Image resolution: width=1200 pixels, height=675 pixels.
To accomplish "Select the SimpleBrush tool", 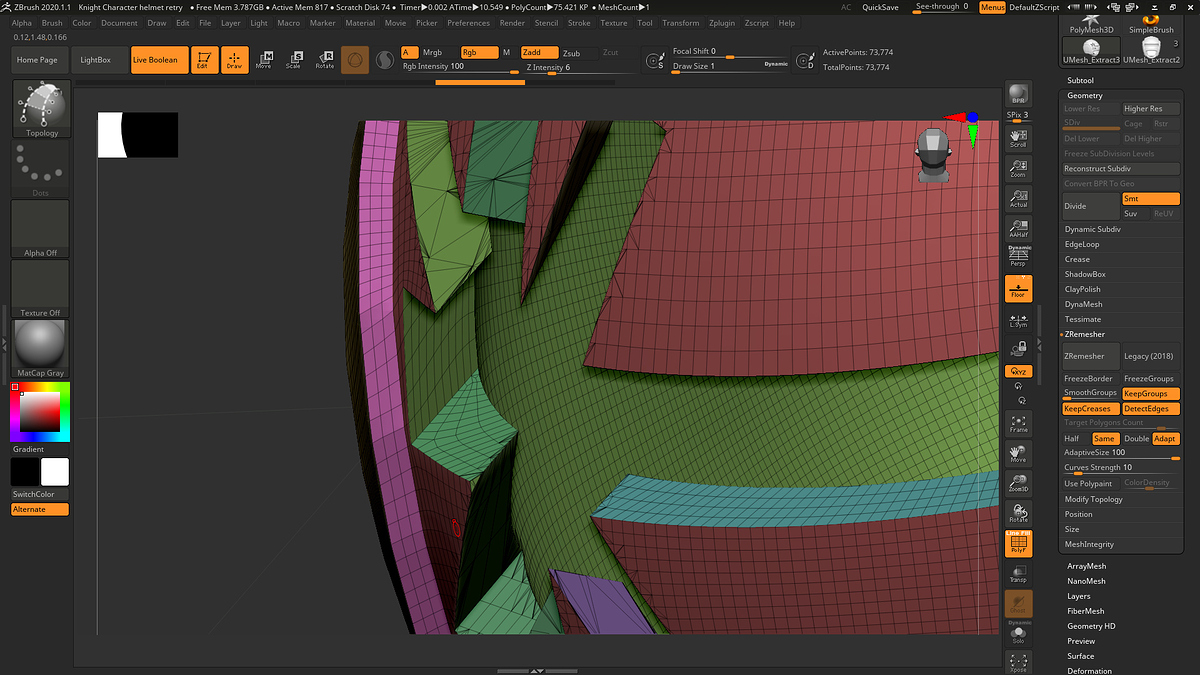I will point(1151,23).
